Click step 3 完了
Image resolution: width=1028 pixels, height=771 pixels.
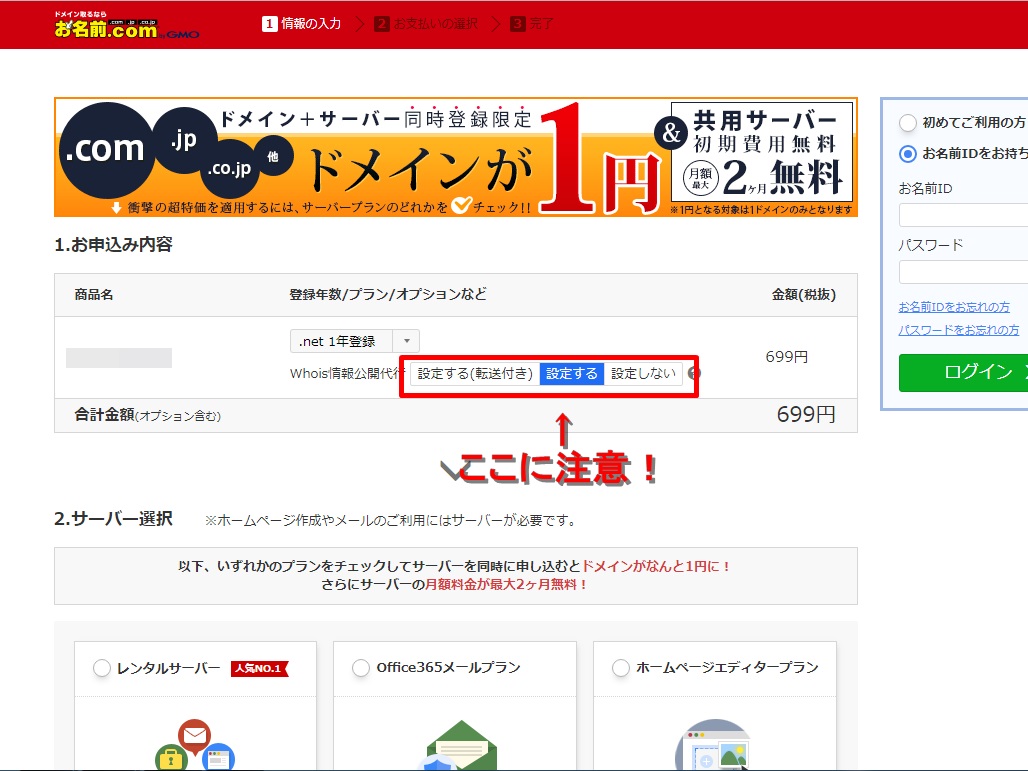532,24
